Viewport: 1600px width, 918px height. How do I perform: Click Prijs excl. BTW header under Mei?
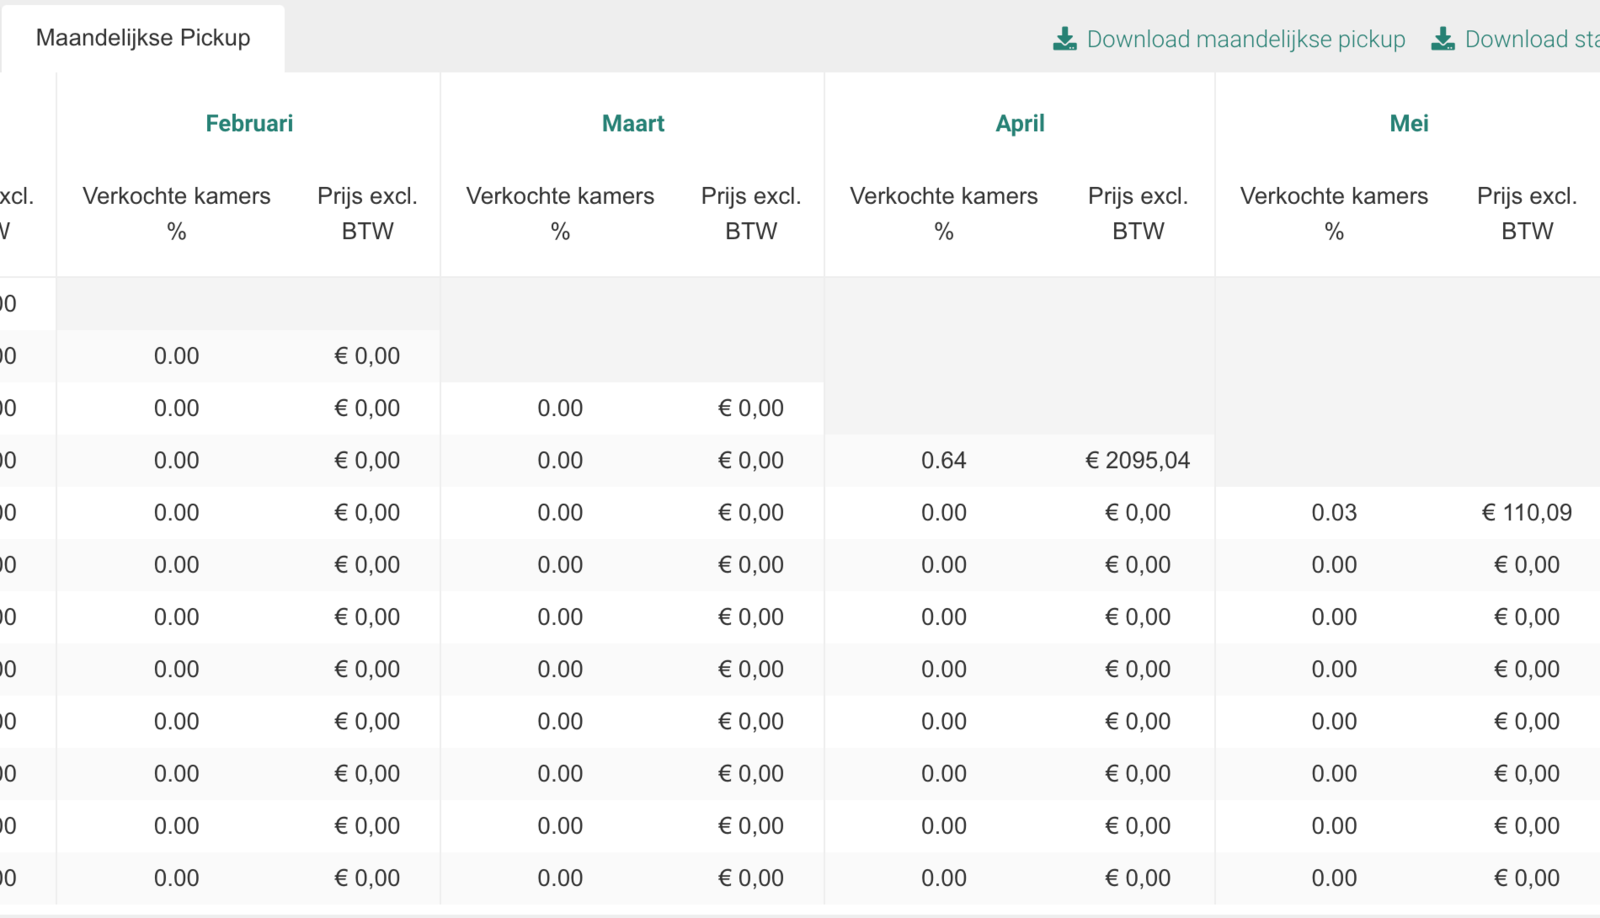pos(1527,213)
